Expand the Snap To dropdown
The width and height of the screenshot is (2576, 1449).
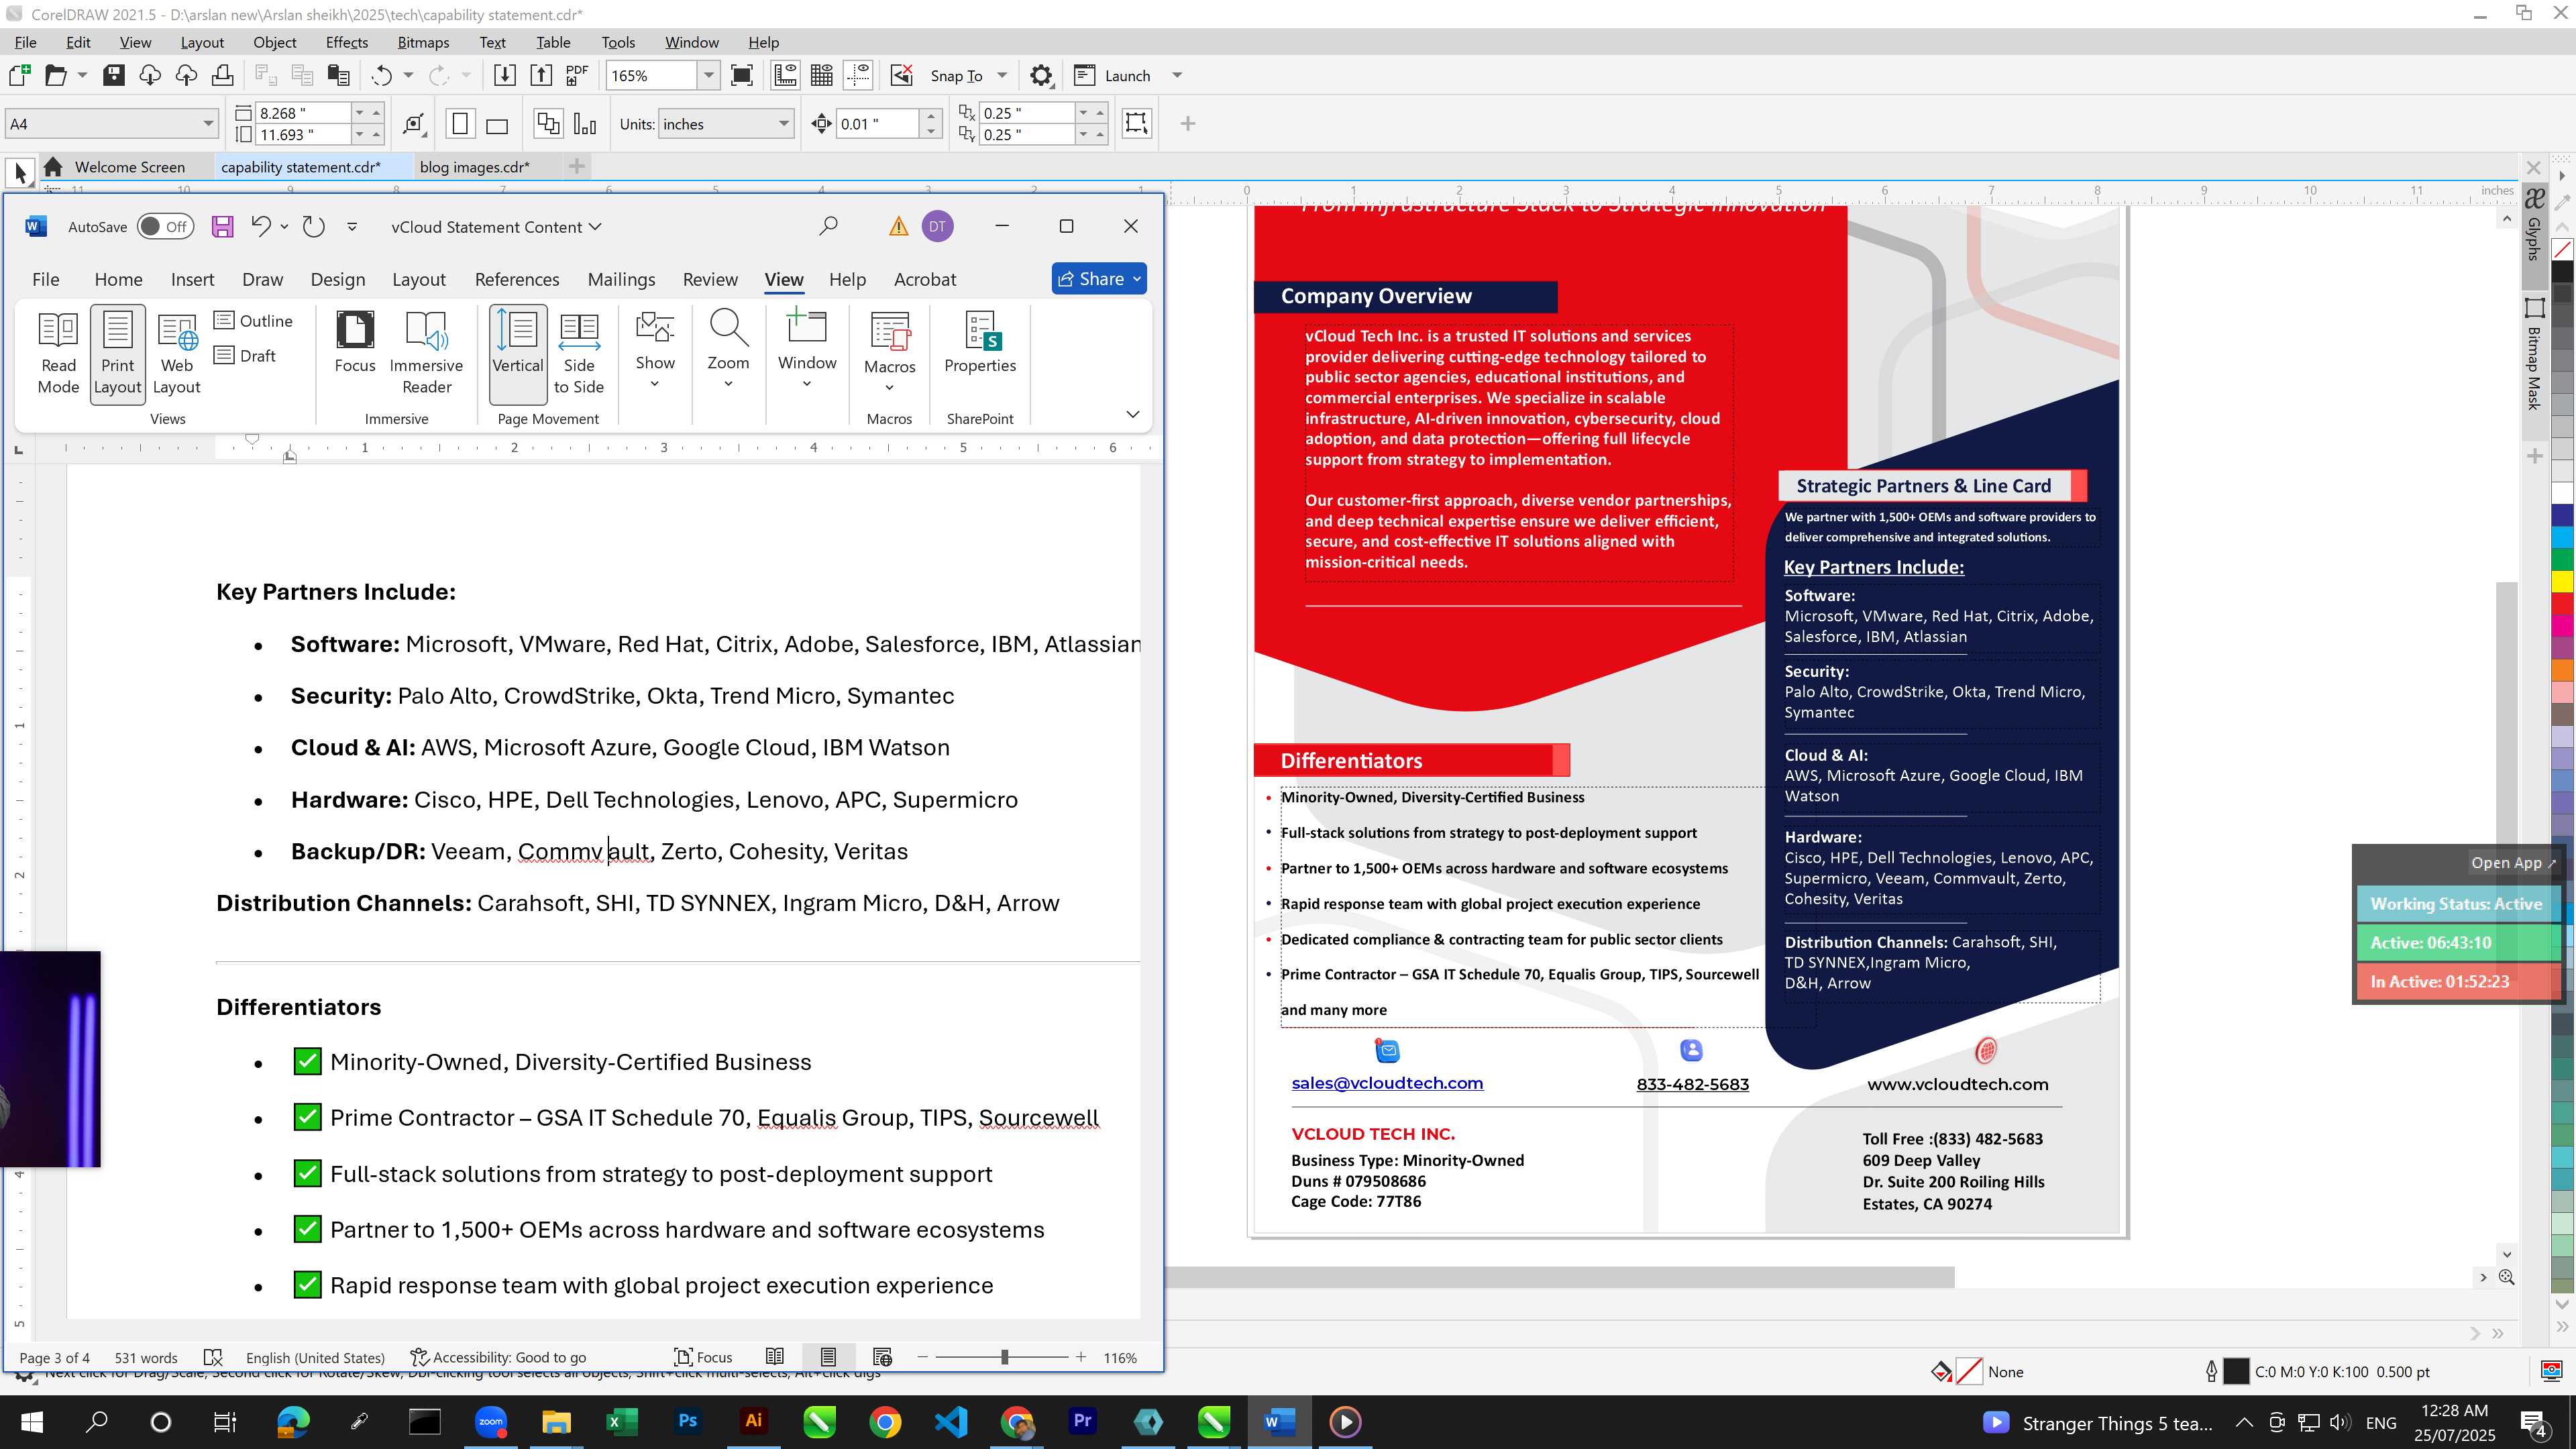(x=1001, y=75)
